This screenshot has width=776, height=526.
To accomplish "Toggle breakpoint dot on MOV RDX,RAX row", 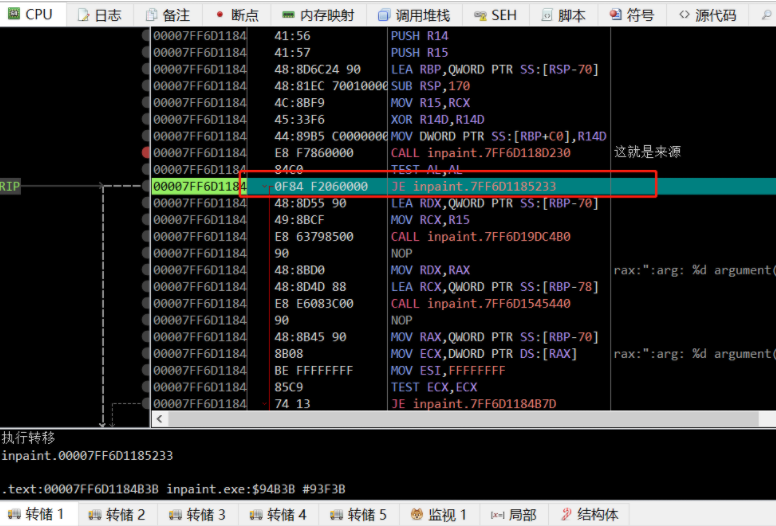I will coord(146,270).
